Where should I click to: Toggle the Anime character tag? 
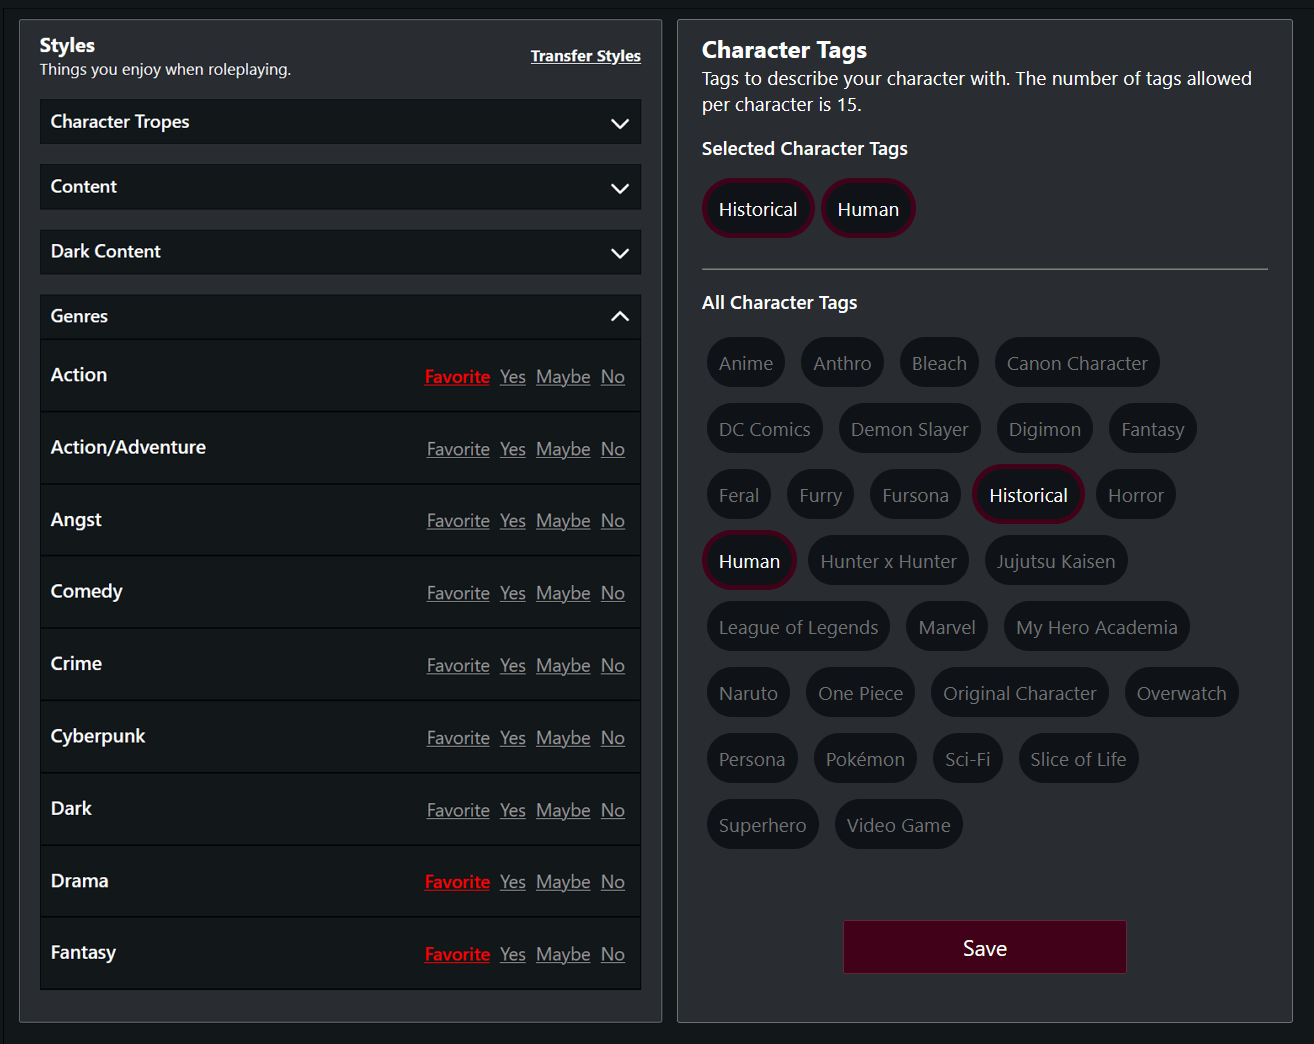[x=746, y=363]
